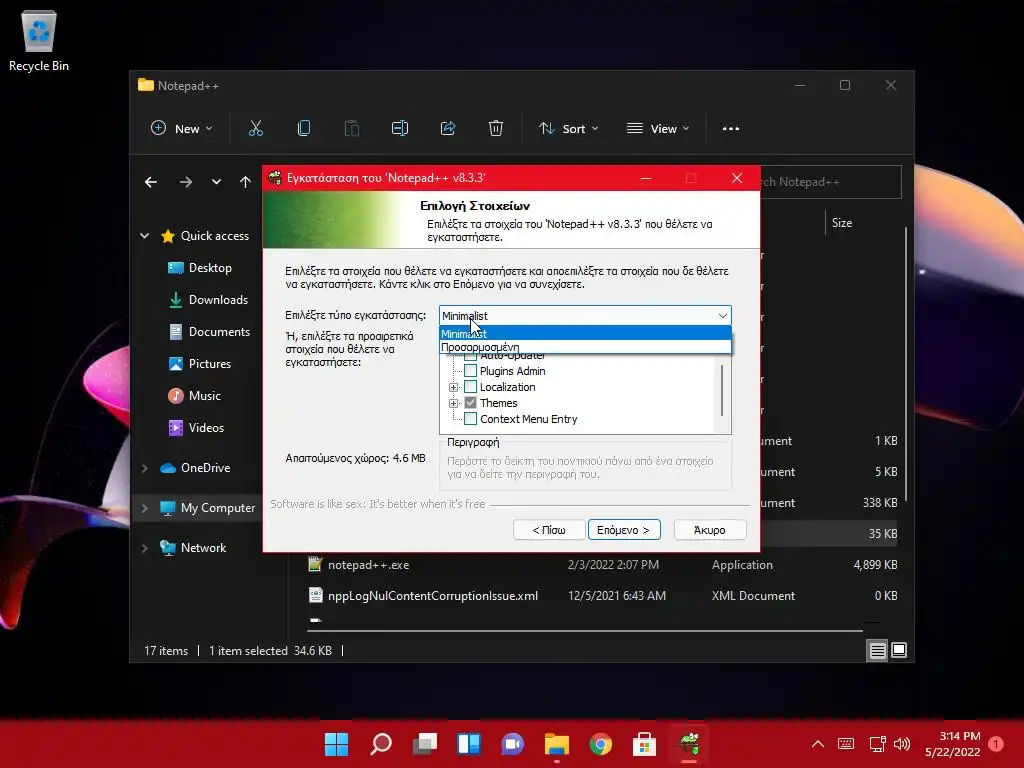1024x768 pixels.
Task: Open File Explorer from the taskbar
Action: click(x=556, y=744)
